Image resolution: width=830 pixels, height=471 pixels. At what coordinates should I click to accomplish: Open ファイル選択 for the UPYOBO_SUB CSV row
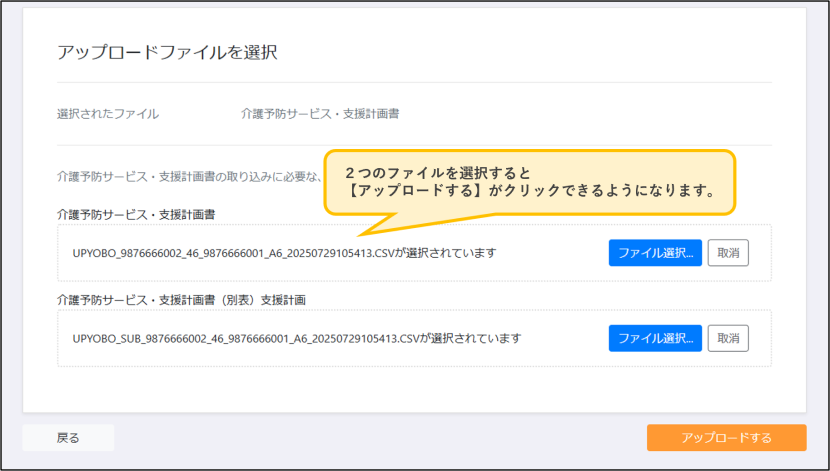click(x=655, y=338)
